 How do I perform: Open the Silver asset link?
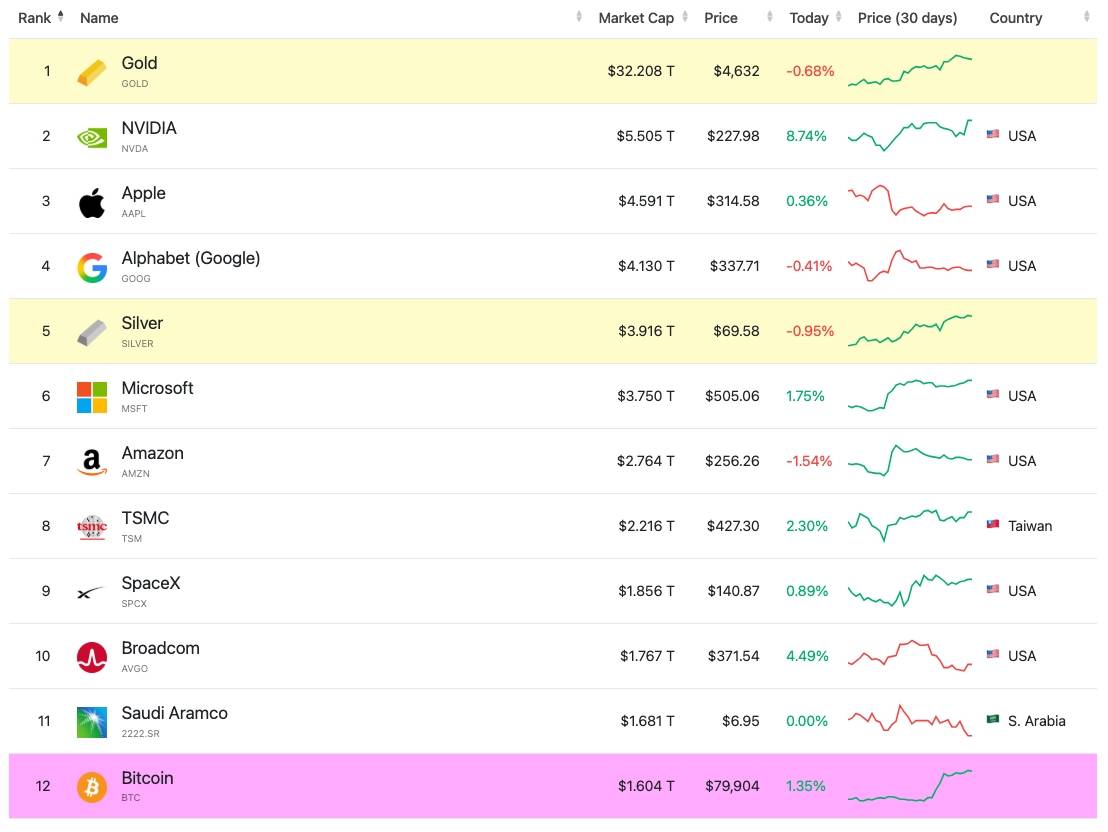(x=142, y=323)
